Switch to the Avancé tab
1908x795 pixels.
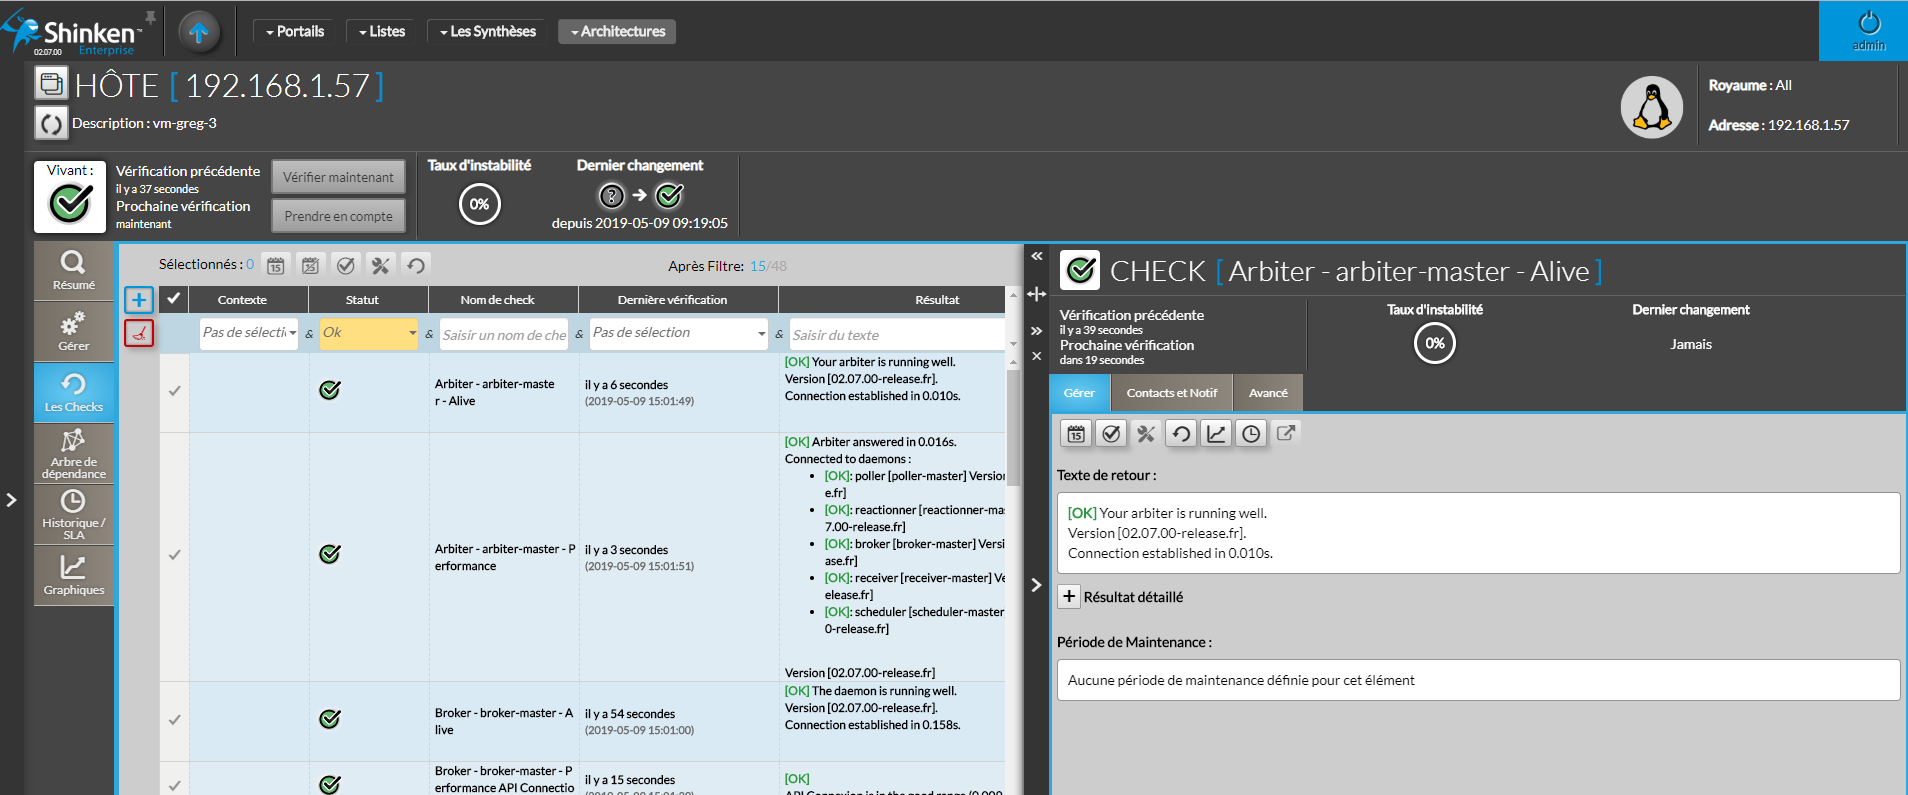pyautogui.click(x=1267, y=393)
